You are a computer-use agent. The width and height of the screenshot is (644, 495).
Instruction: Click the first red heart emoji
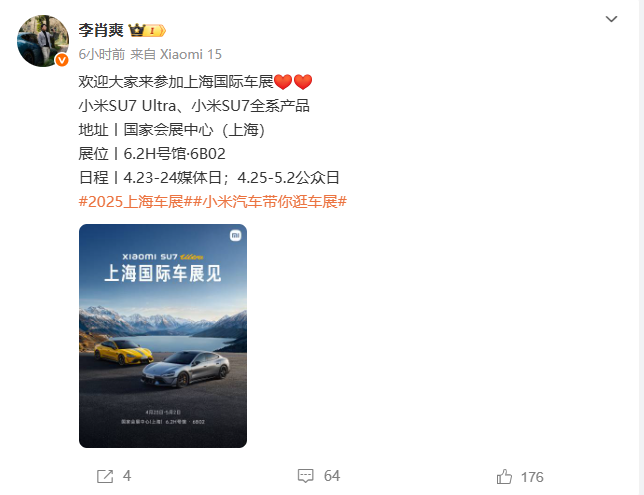point(283,82)
